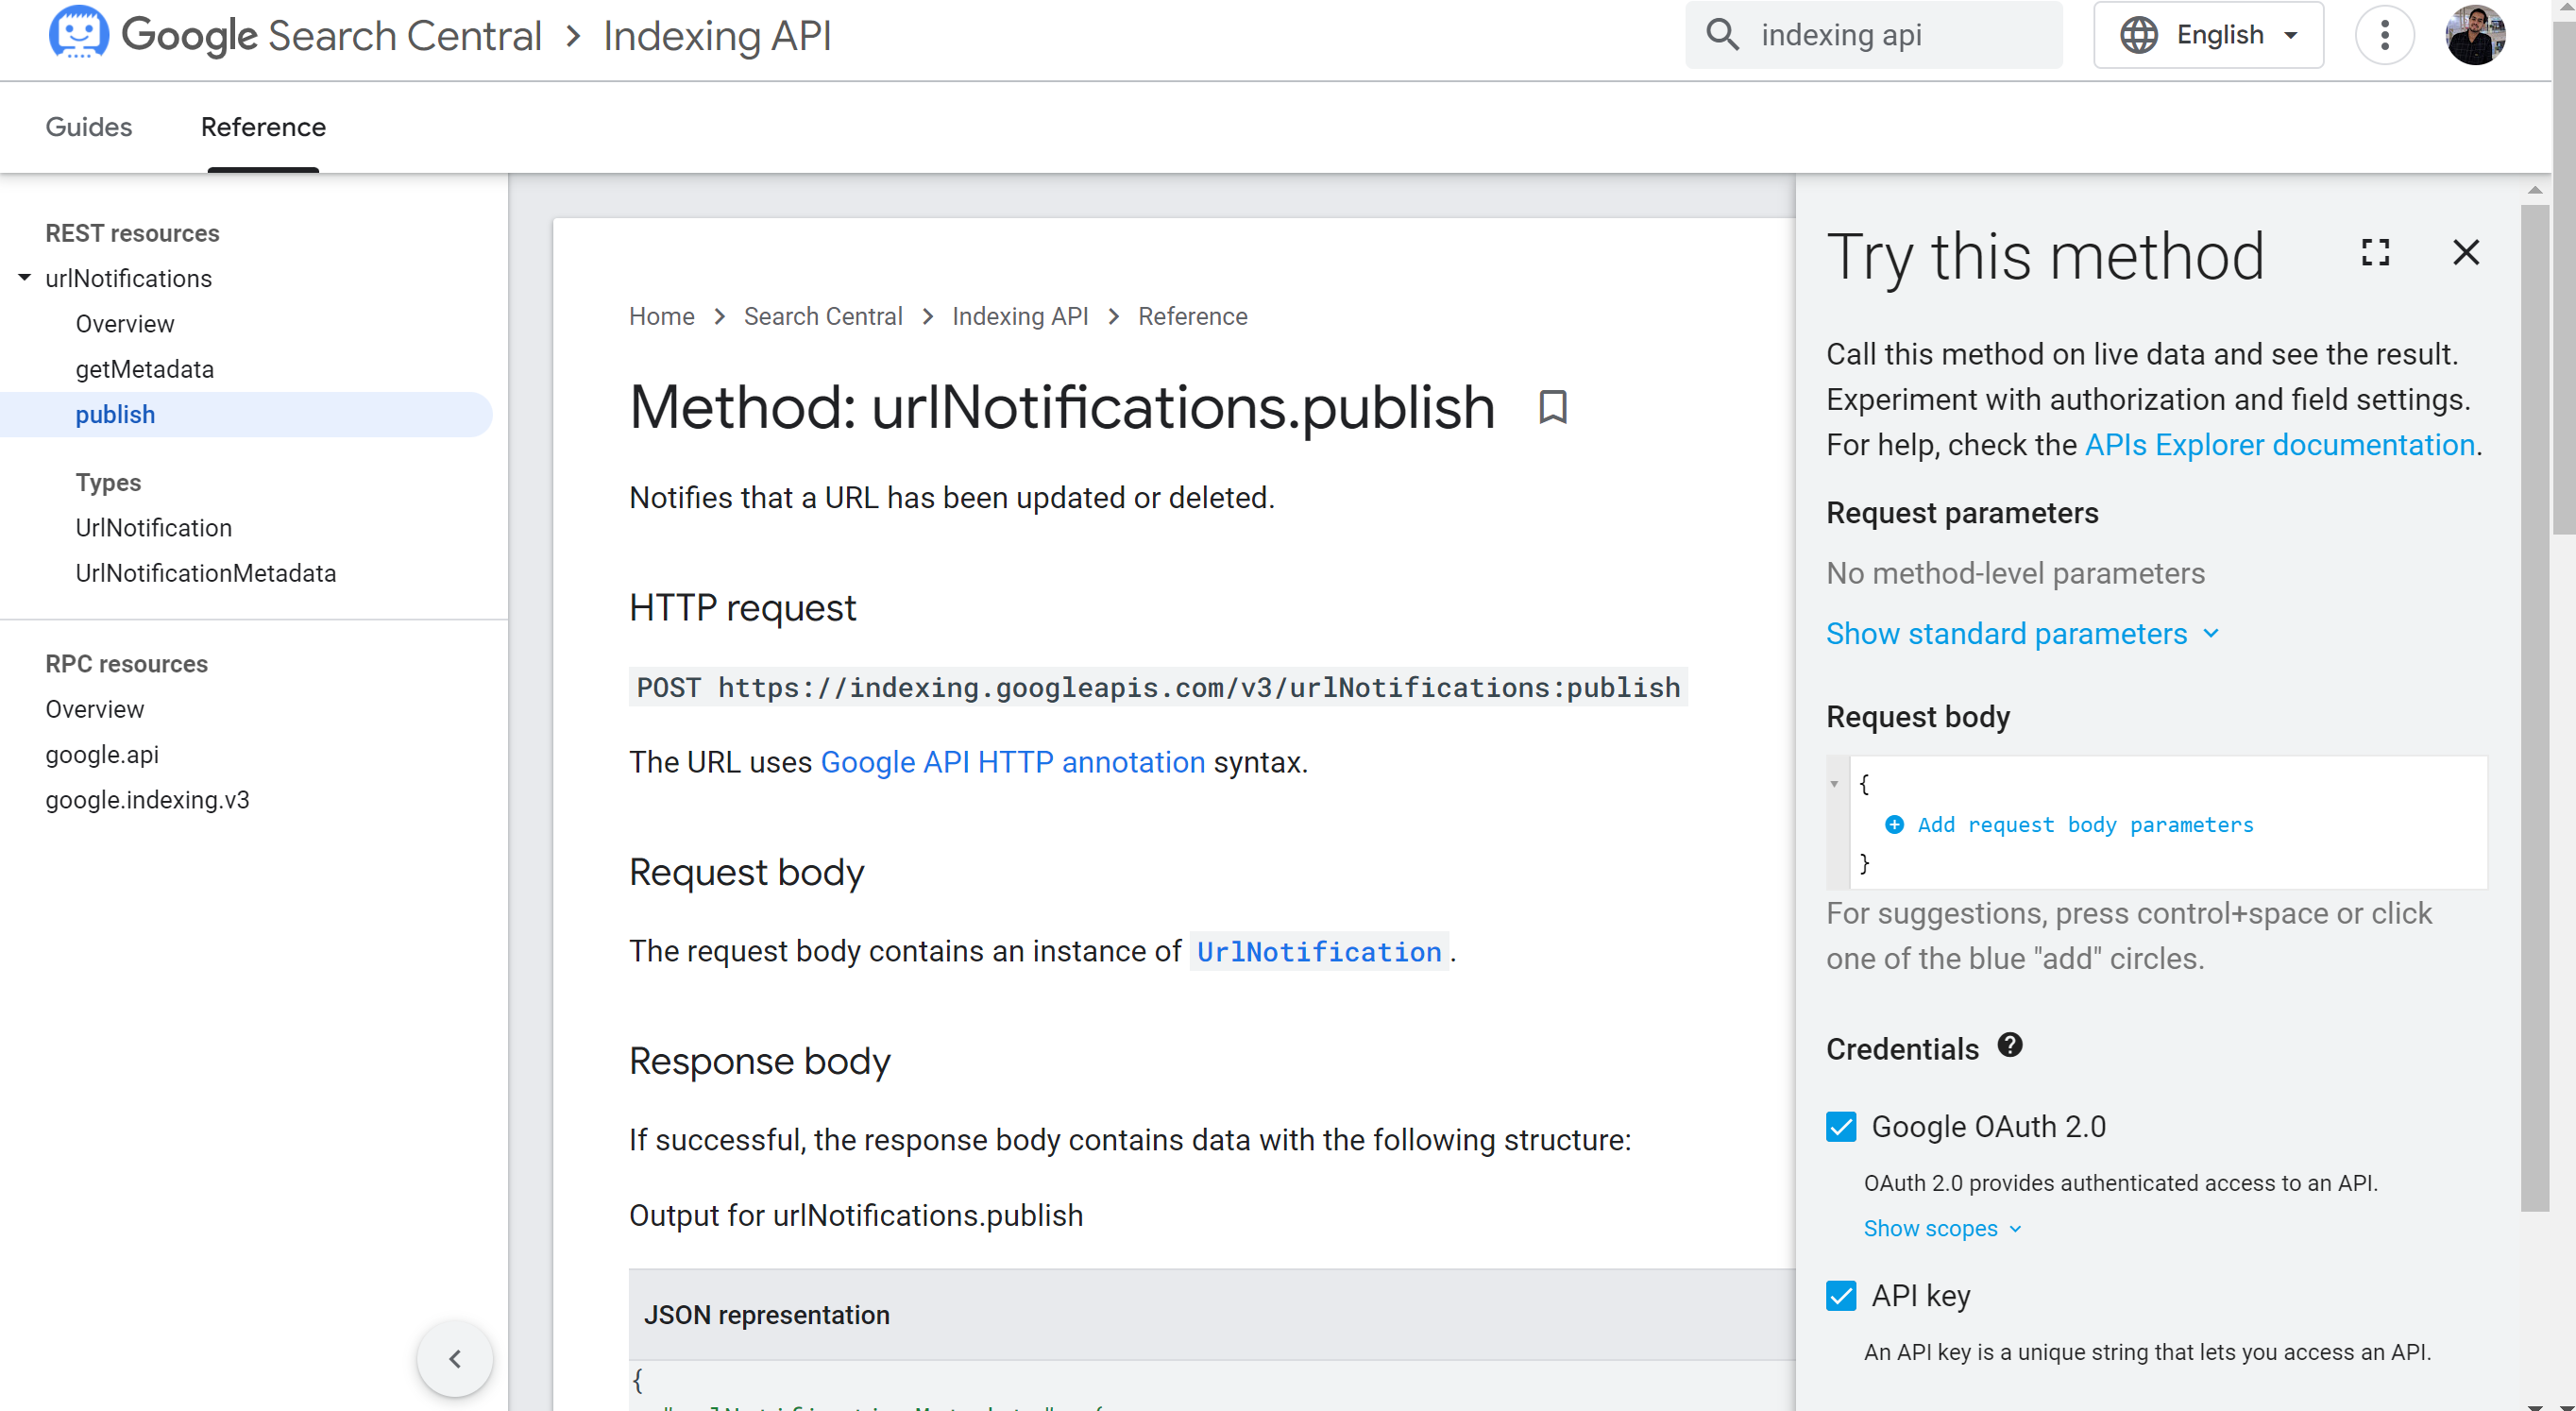Open the three-dot more options menu

coord(2384,35)
